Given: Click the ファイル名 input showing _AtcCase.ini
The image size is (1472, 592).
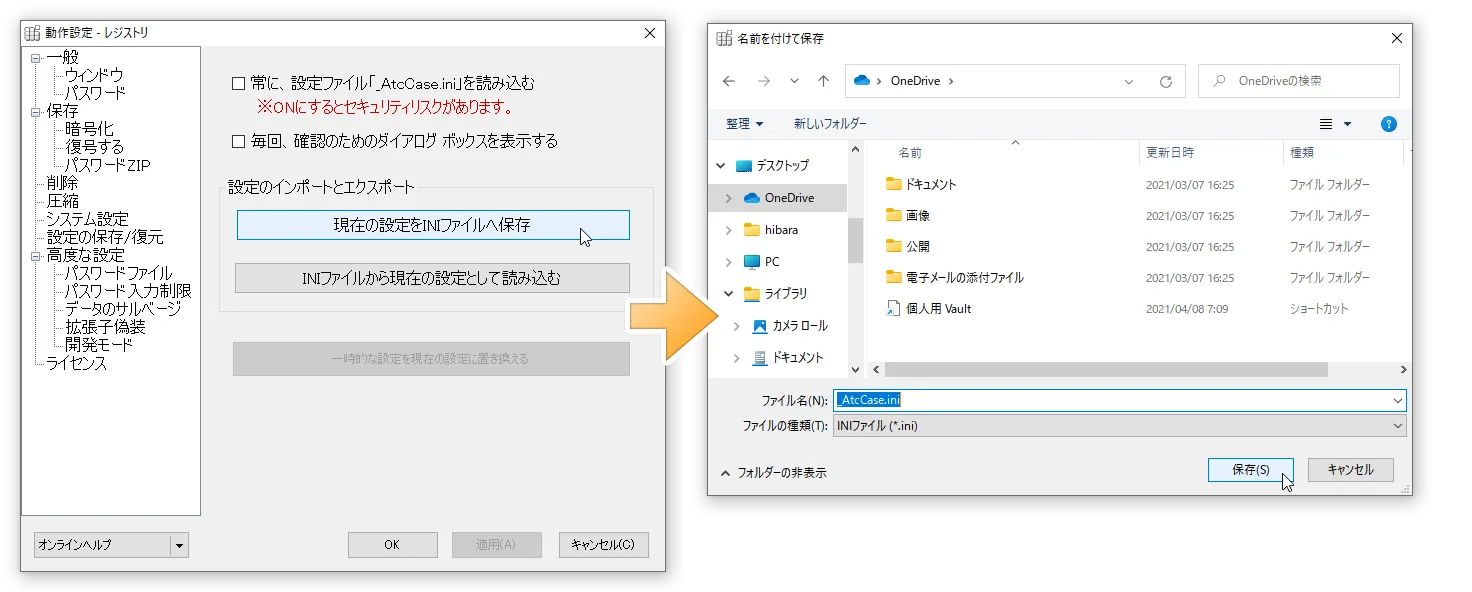Looking at the screenshot, I should coord(1000,400).
